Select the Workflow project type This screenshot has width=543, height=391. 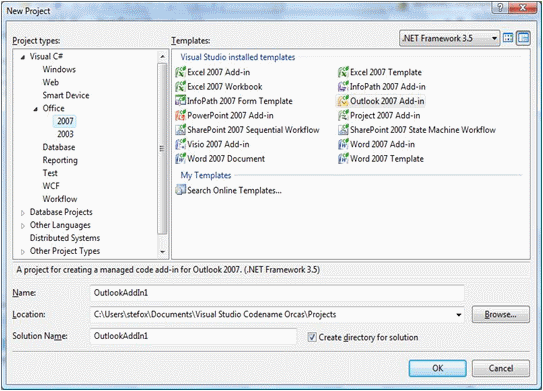coord(60,199)
